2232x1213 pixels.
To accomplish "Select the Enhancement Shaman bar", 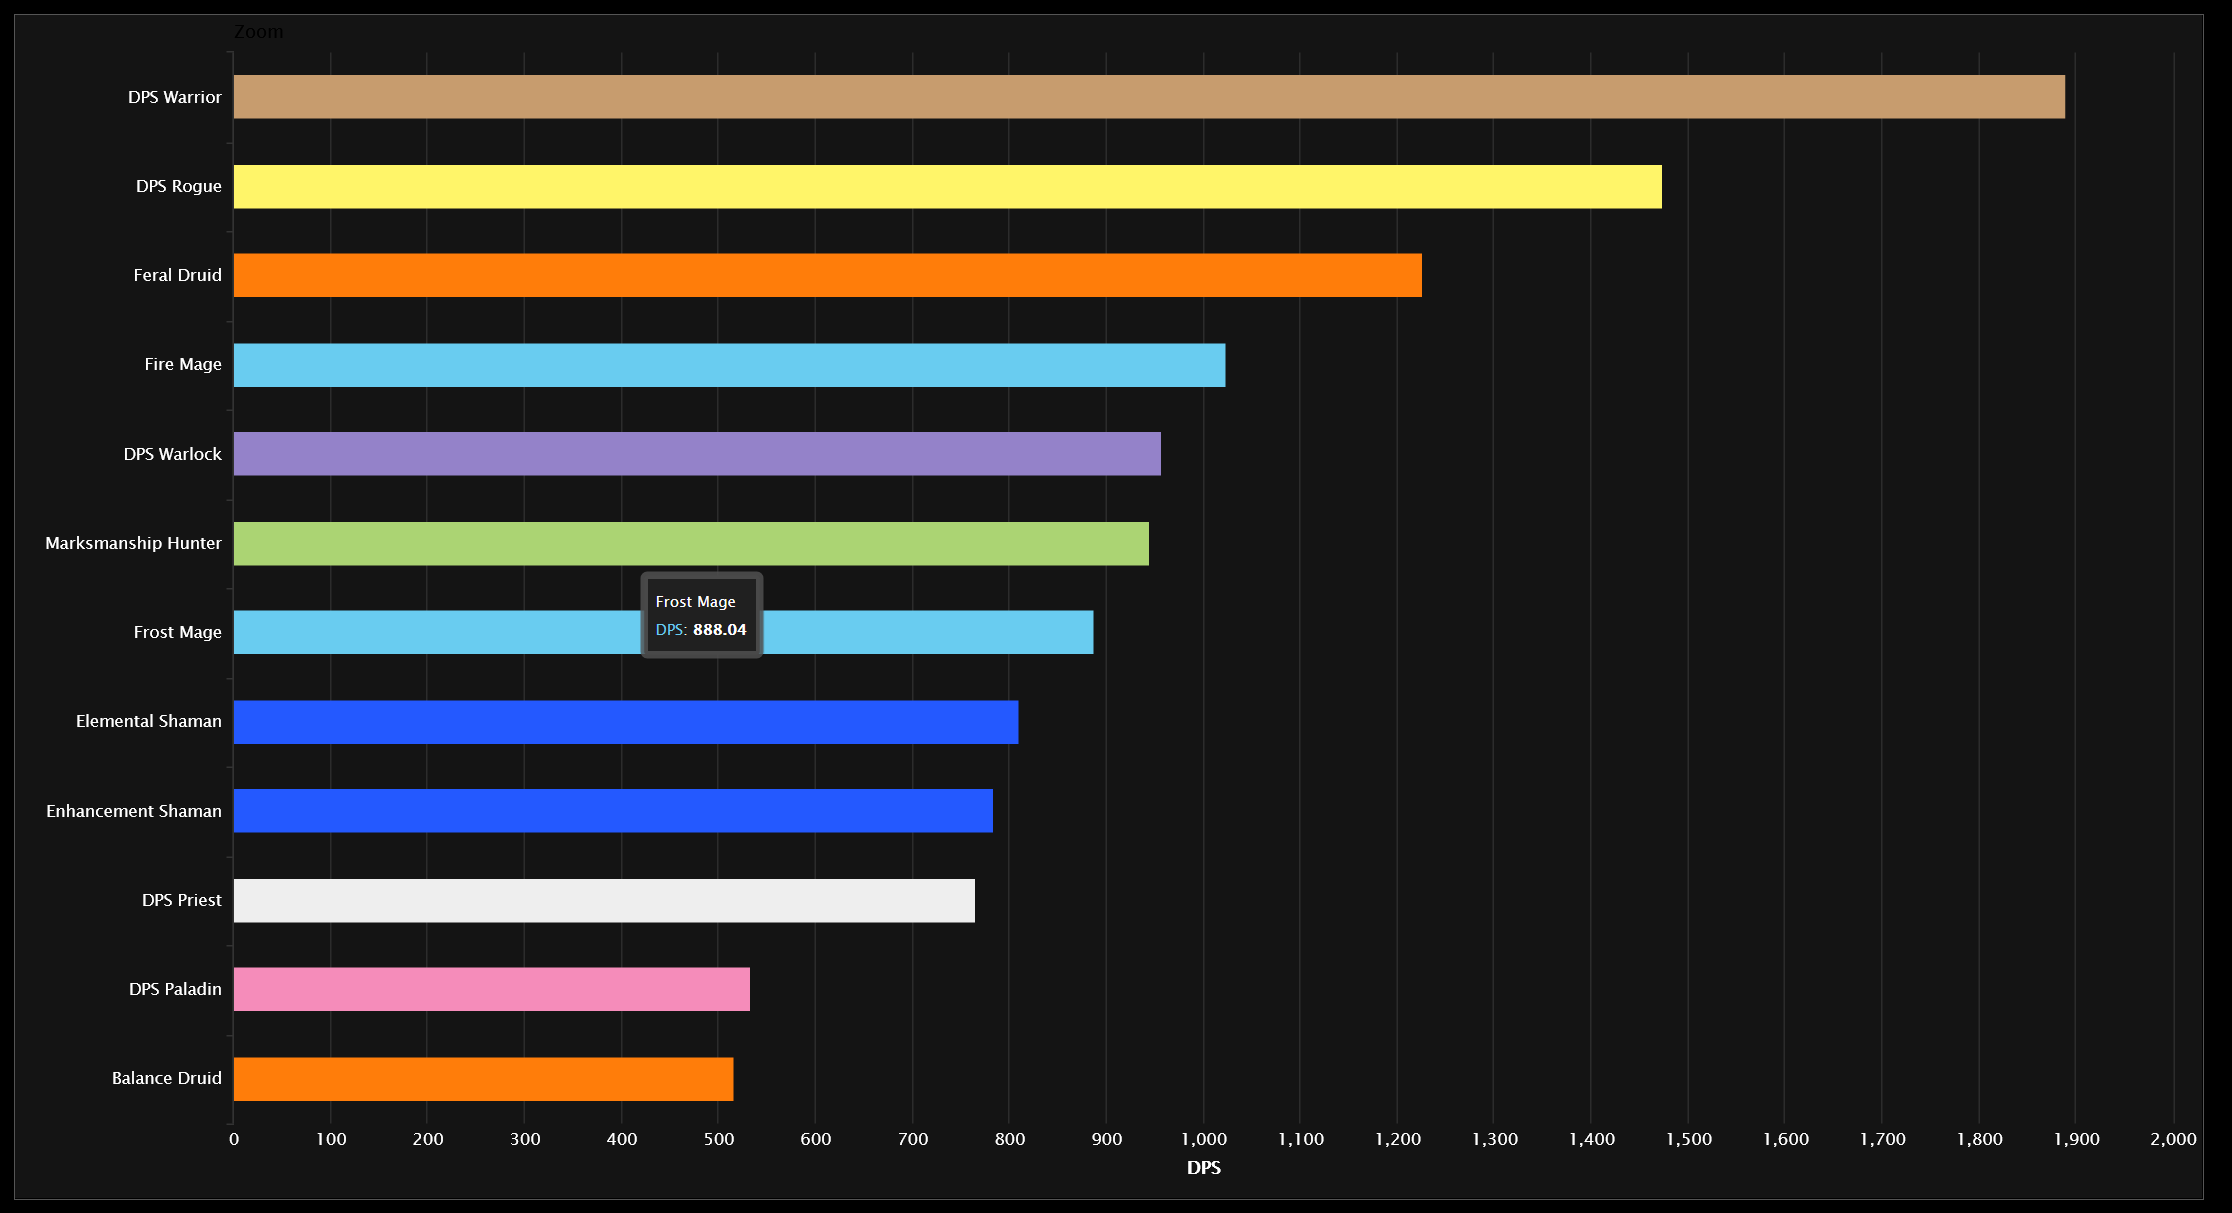I will tap(613, 811).
